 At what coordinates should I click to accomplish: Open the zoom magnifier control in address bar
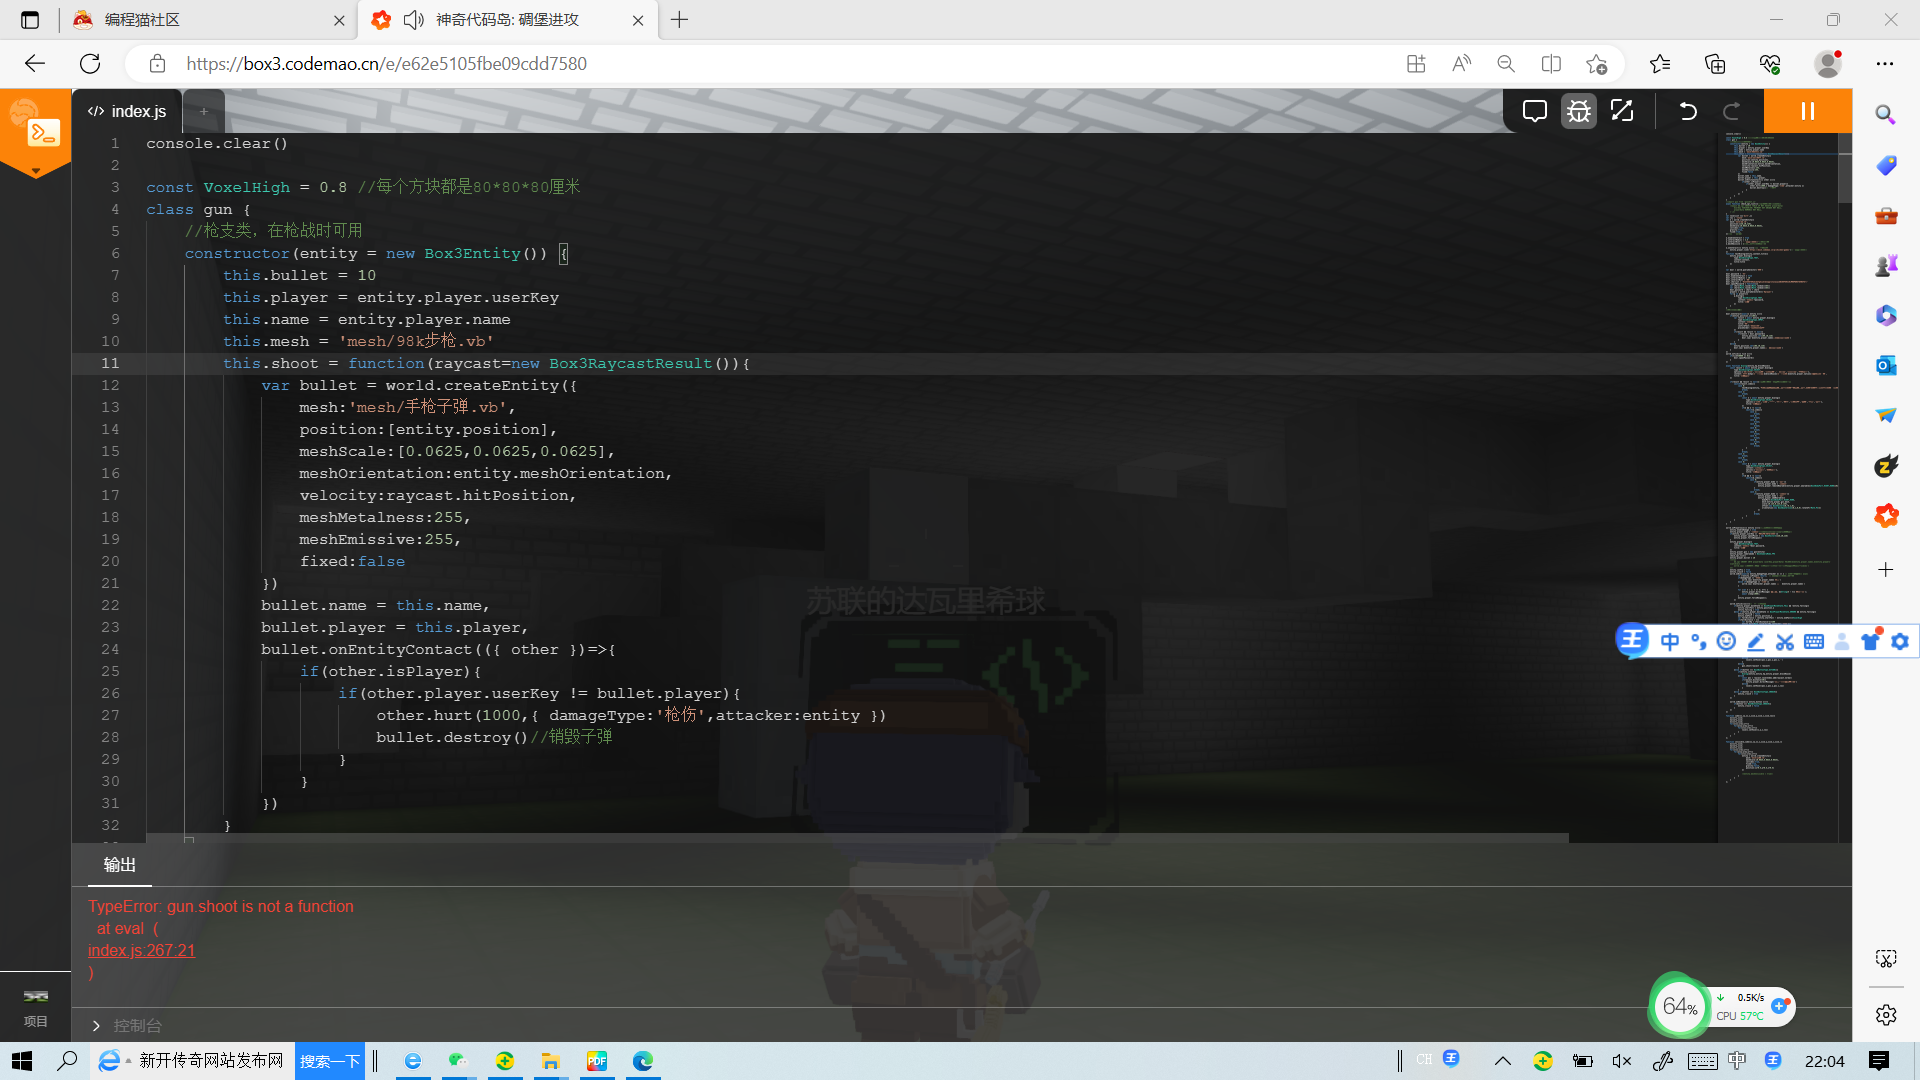coord(1506,64)
